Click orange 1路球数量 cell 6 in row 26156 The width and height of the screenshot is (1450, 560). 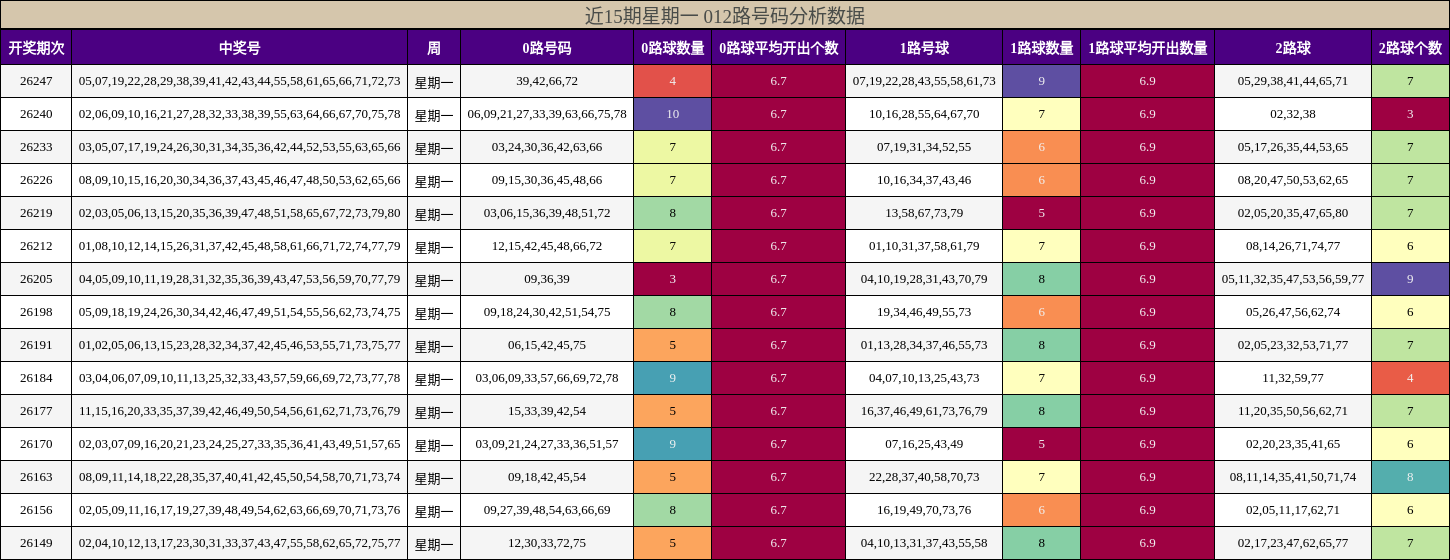pyautogui.click(x=1042, y=510)
